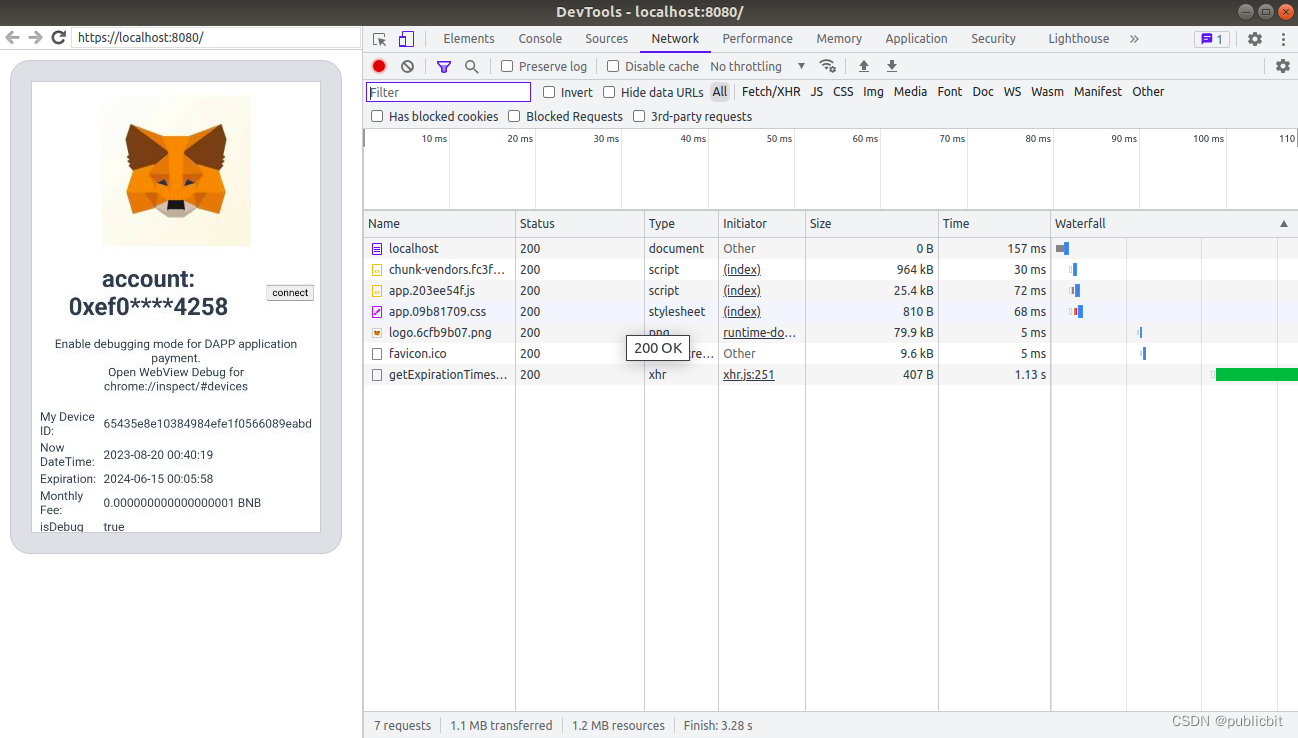The image size is (1298, 738).
Task: Enable Preserve log checkbox
Action: [507, 66]
